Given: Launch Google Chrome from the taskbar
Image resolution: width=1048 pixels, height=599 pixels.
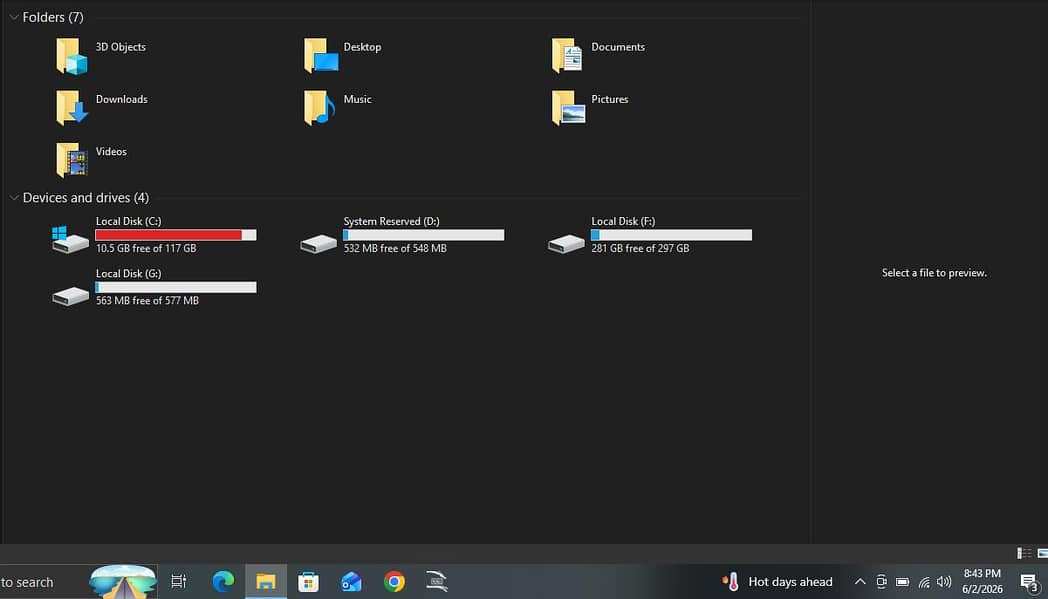Looking at the screenshot, I should pos(394,582).
